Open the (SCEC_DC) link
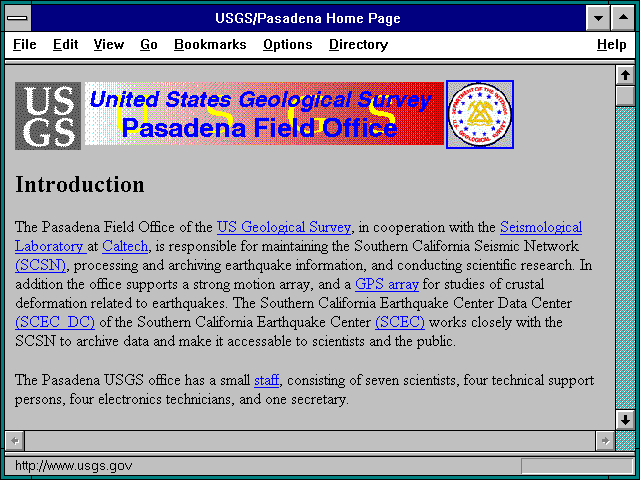The image size is (640, 480). [55, 322]
